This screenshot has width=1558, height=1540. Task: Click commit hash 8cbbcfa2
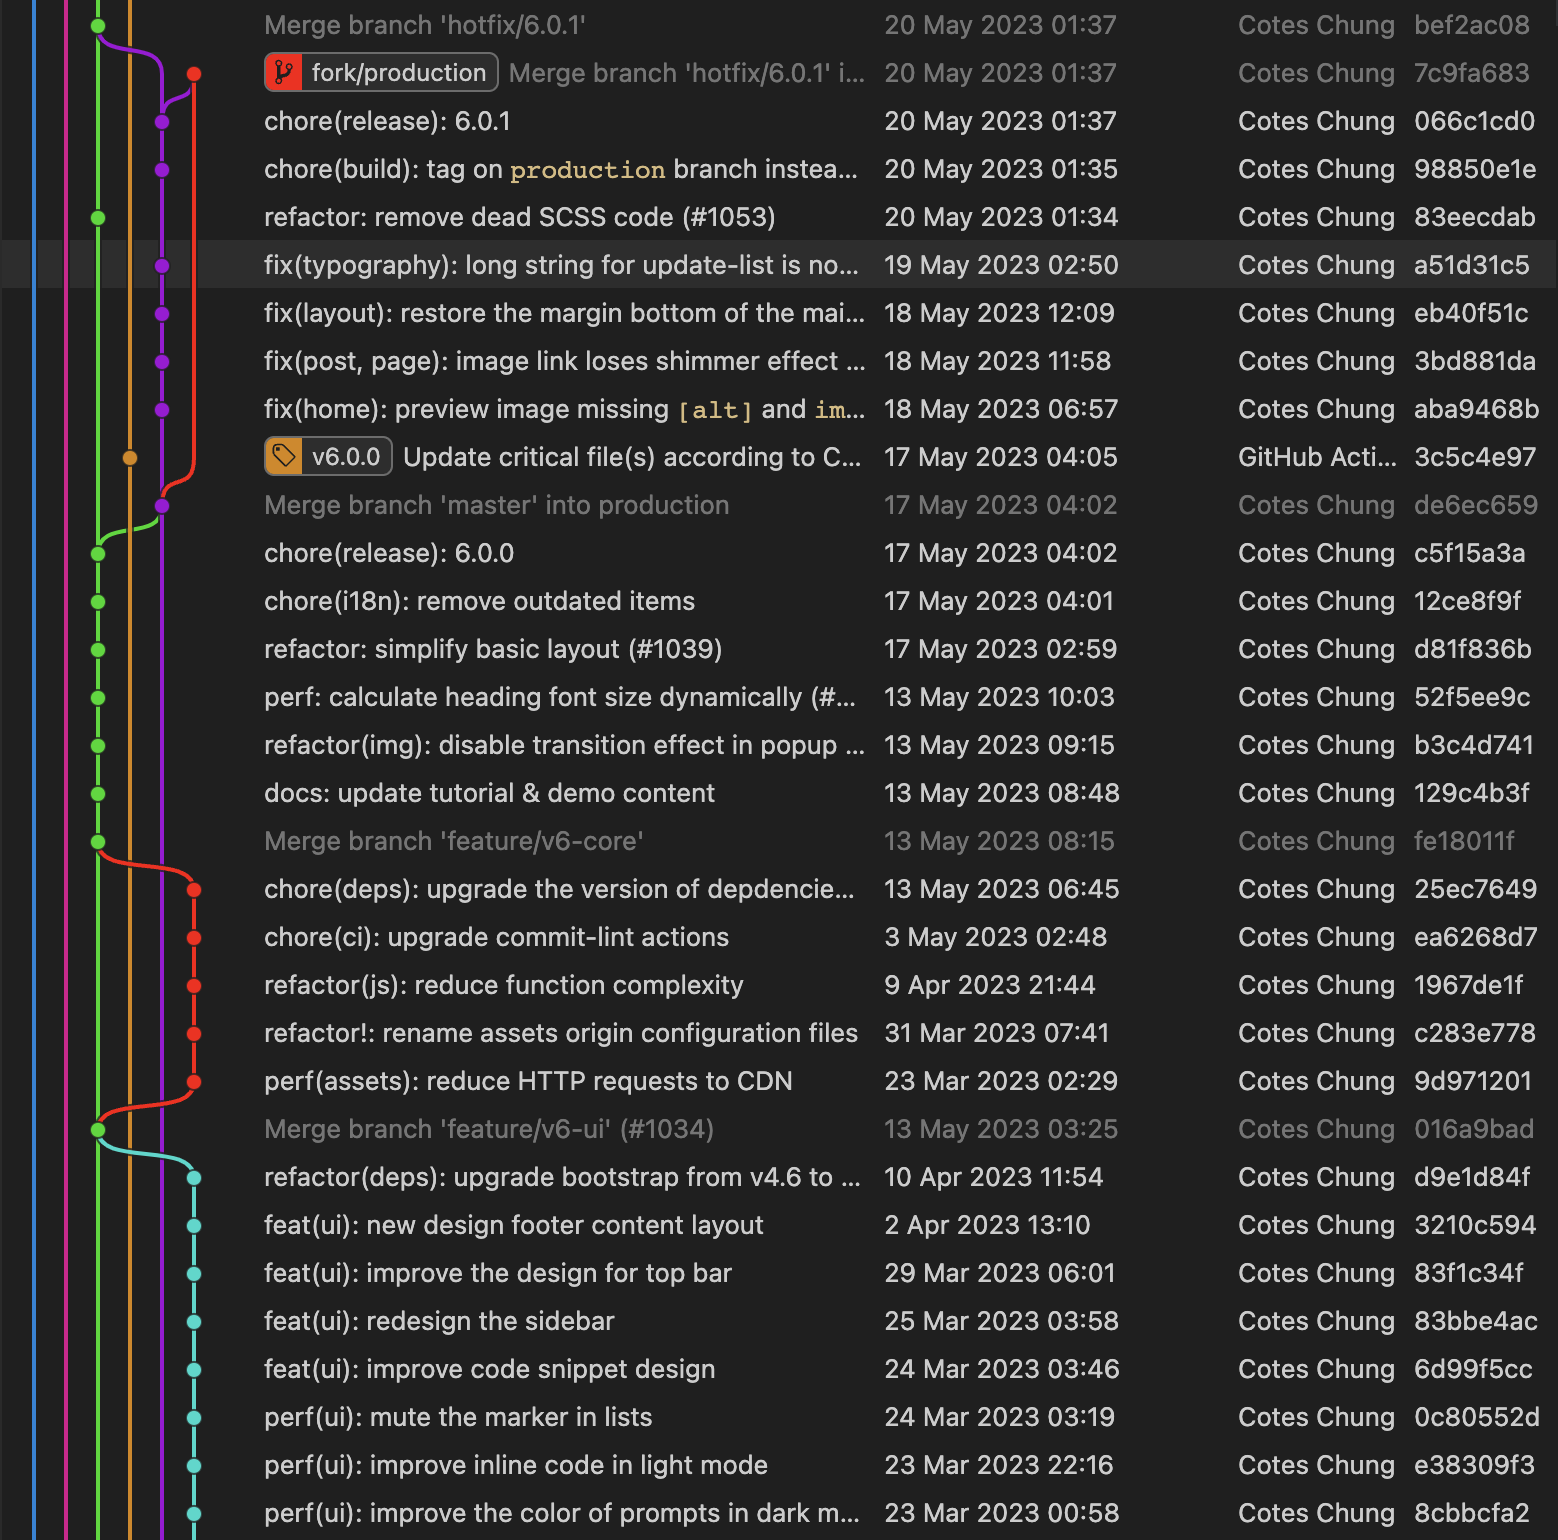pyautogui.click(x=1472, y=1513)
